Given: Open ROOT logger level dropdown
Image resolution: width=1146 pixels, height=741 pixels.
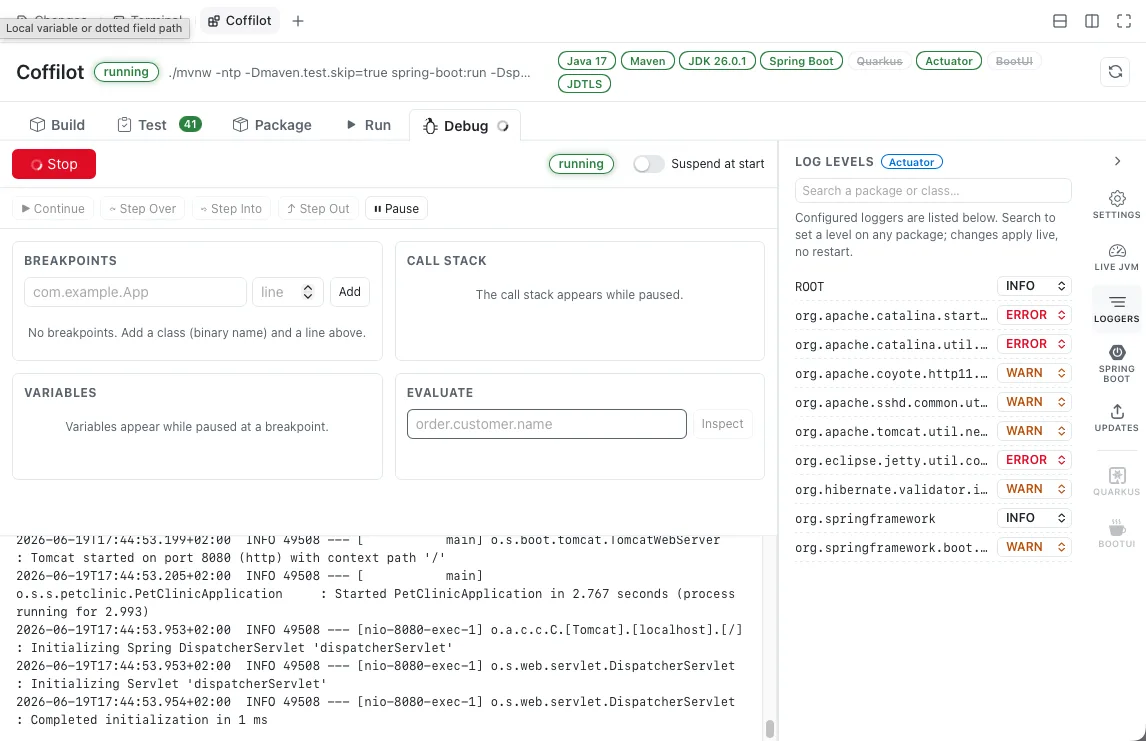Looking at the screenshot, I should (1033, 286).
